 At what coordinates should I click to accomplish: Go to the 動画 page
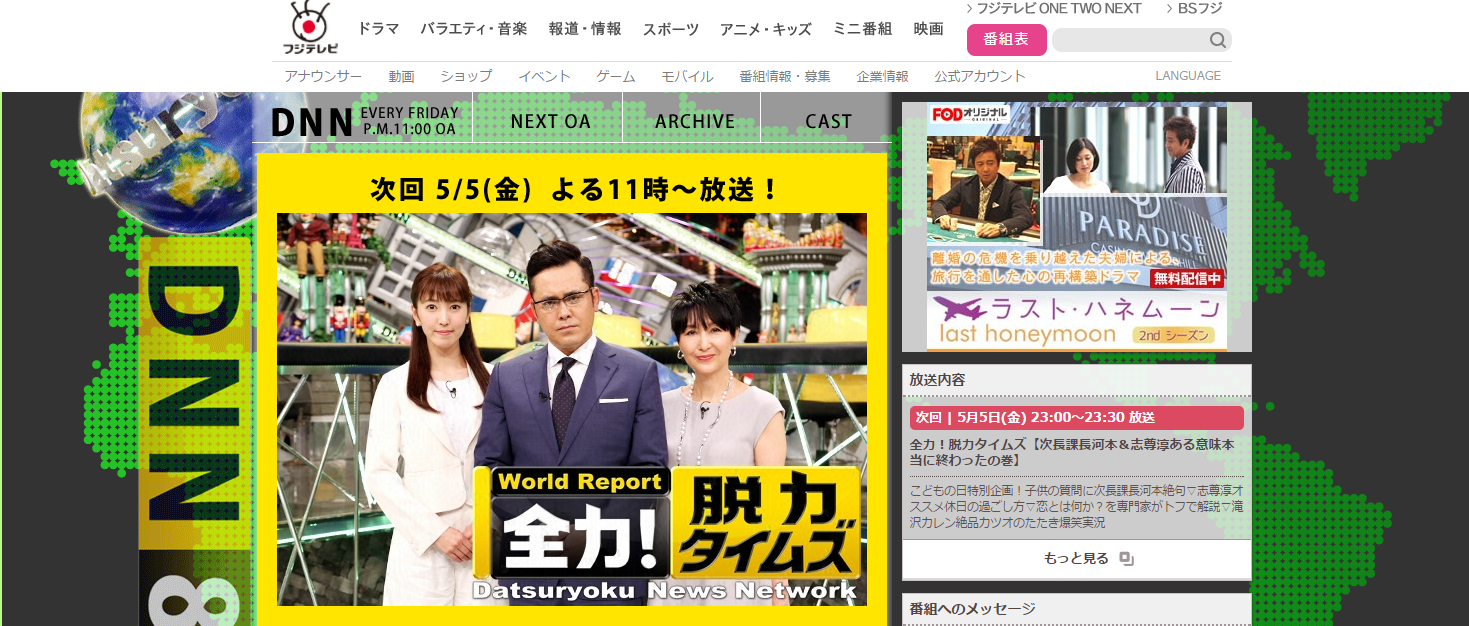(402, 76)
